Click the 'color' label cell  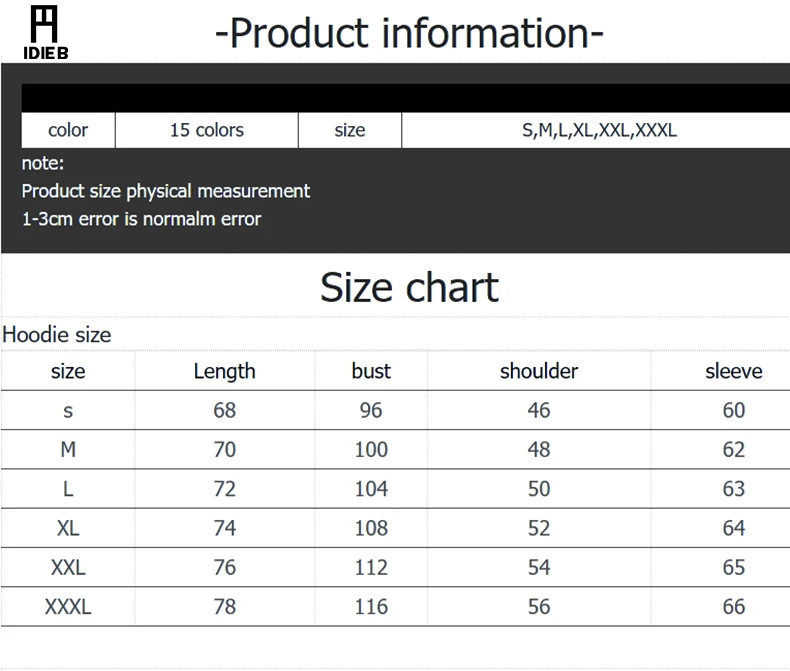pos(68,130)
